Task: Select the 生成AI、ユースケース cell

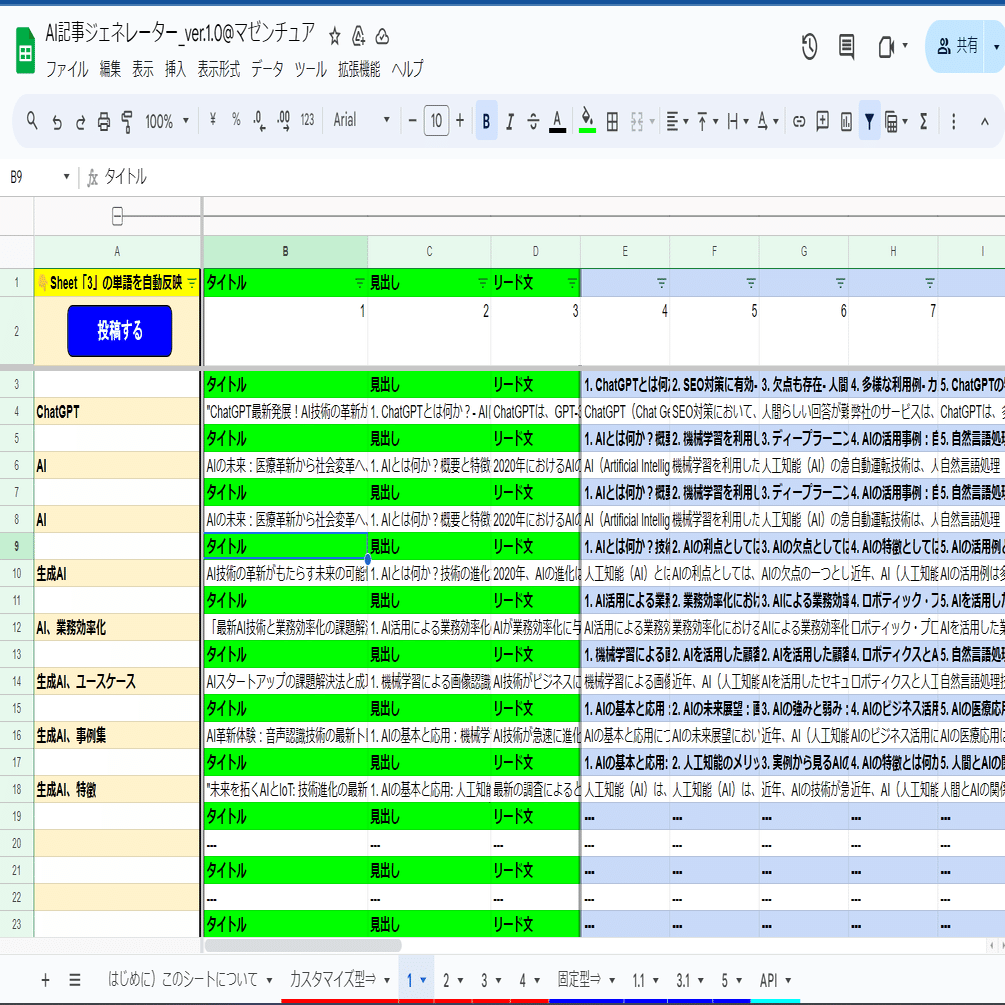Action: pos(117,681)
